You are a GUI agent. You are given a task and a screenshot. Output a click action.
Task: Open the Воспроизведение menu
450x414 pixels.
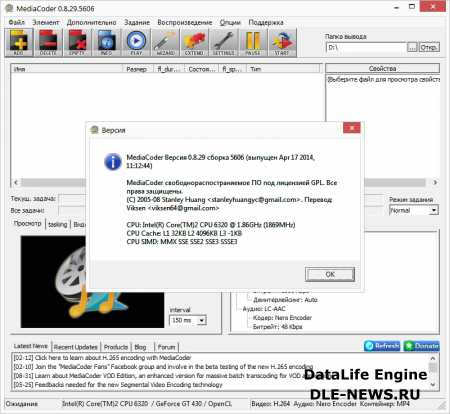[x=185, y=22]
